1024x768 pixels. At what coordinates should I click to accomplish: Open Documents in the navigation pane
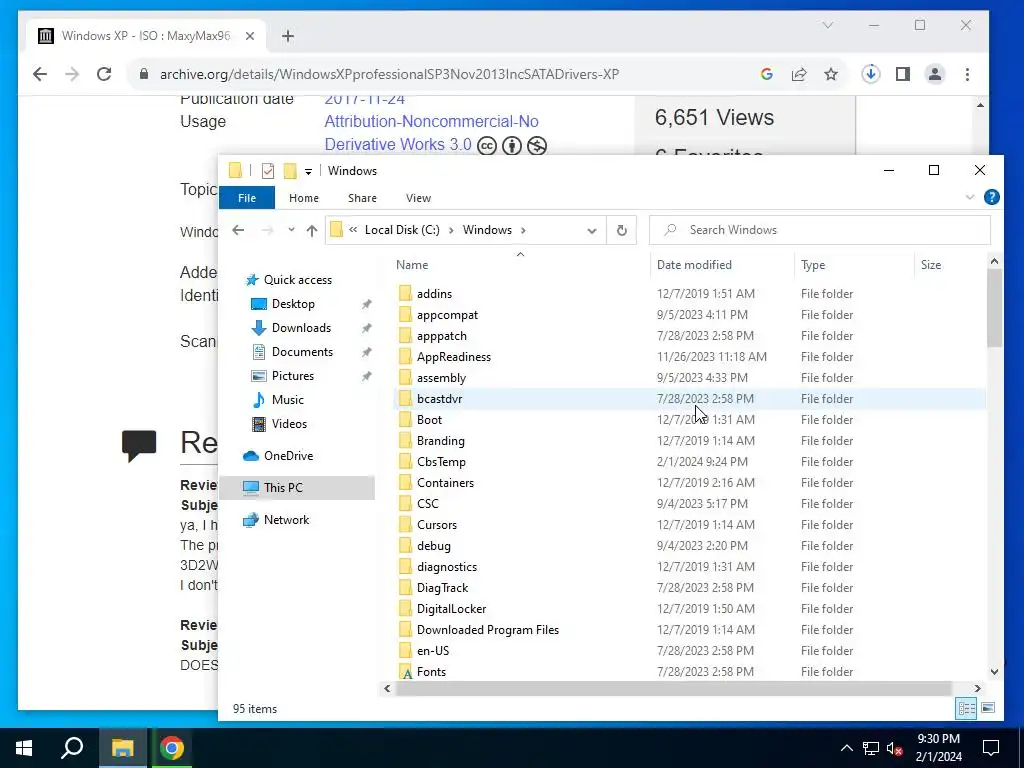coord(302,351)
